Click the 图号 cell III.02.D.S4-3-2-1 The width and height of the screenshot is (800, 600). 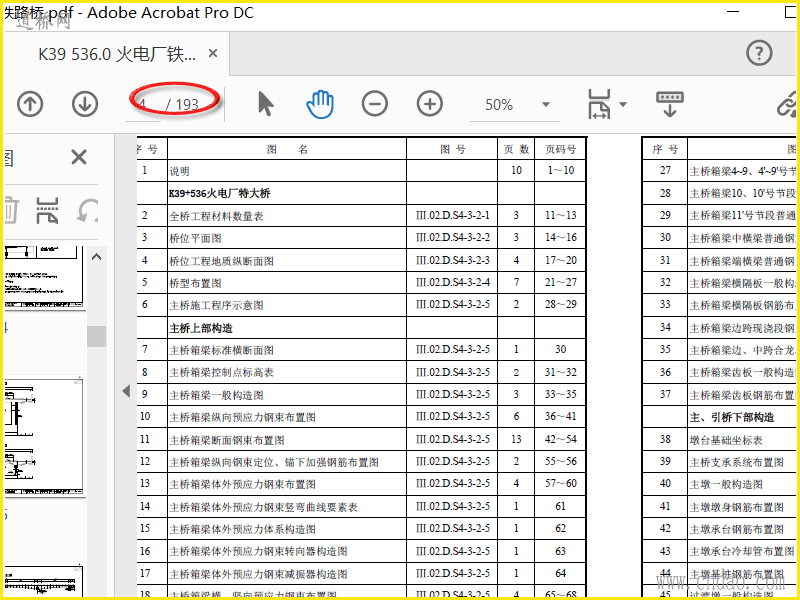click(x=453, y=216)
